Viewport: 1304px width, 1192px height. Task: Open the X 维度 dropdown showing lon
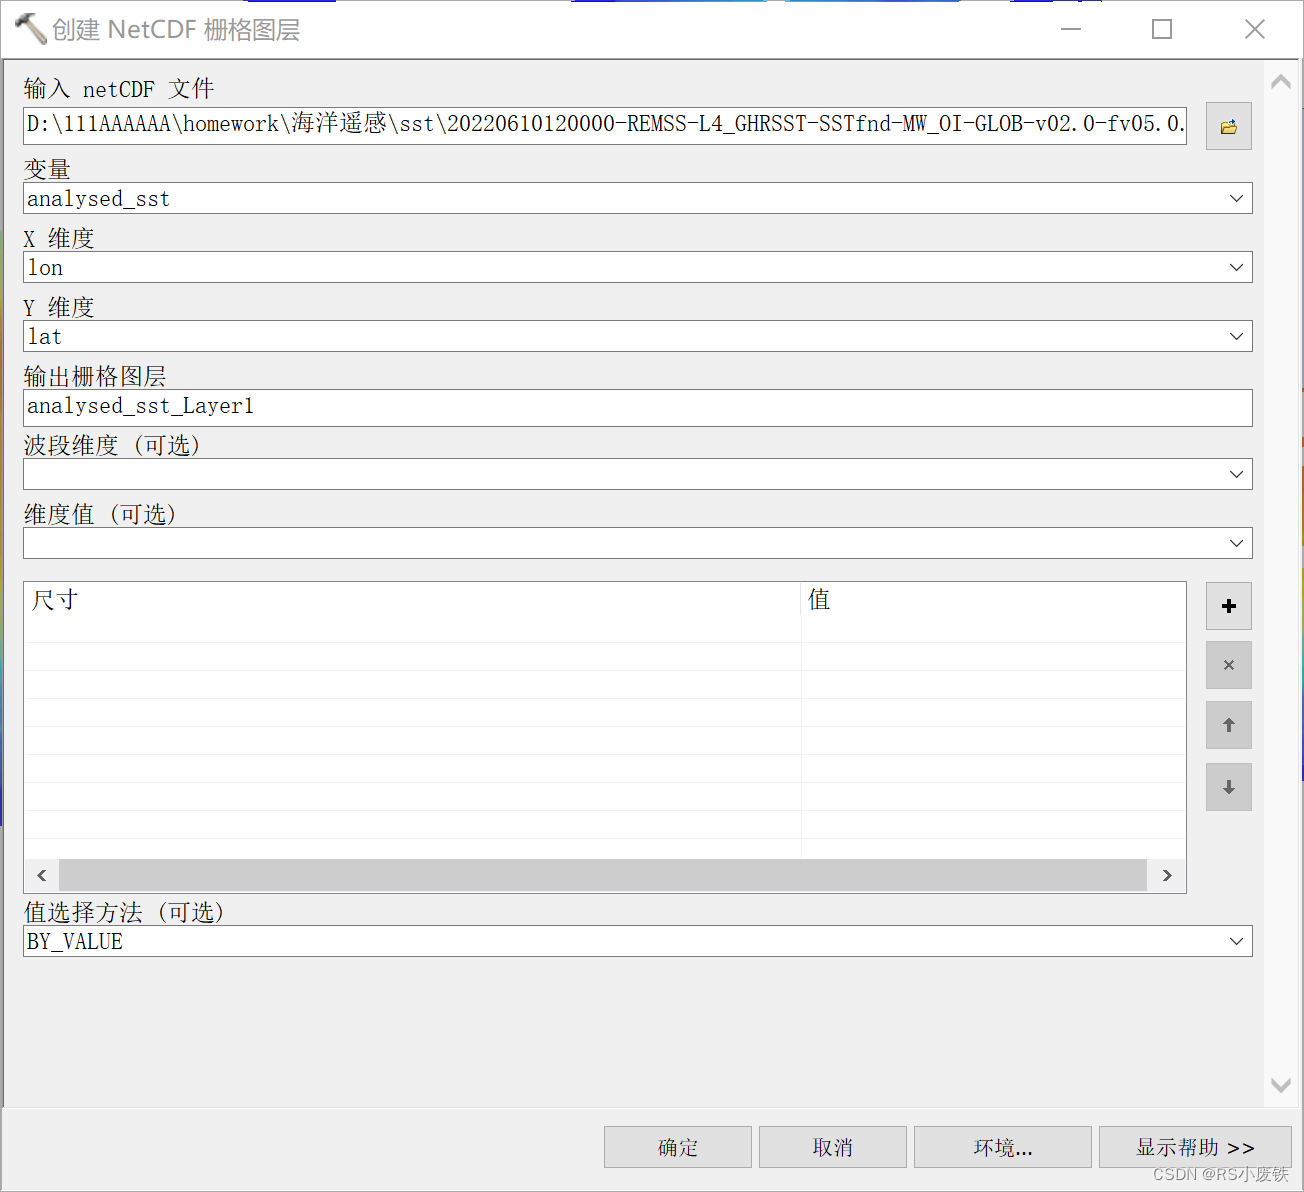tap(1237, 267)
